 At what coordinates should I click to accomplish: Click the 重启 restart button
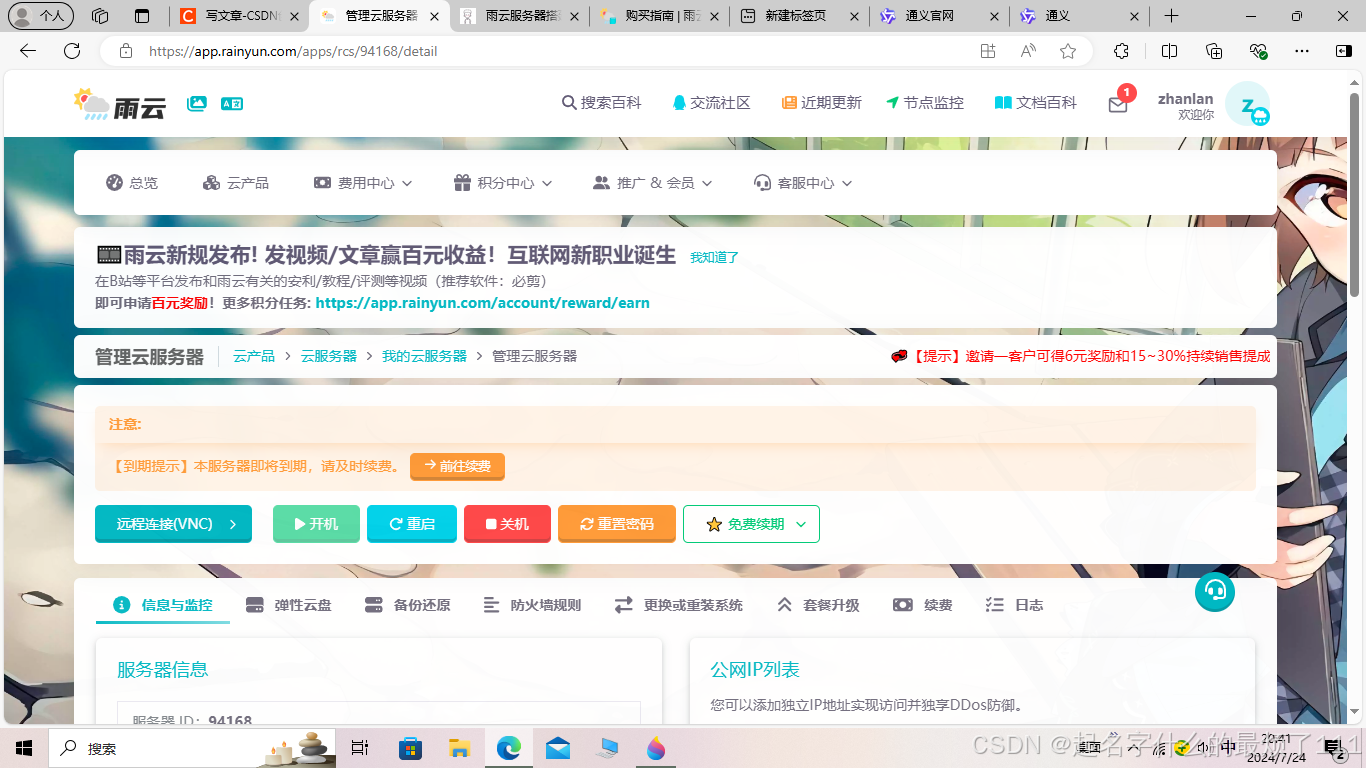tap(412, 524)
